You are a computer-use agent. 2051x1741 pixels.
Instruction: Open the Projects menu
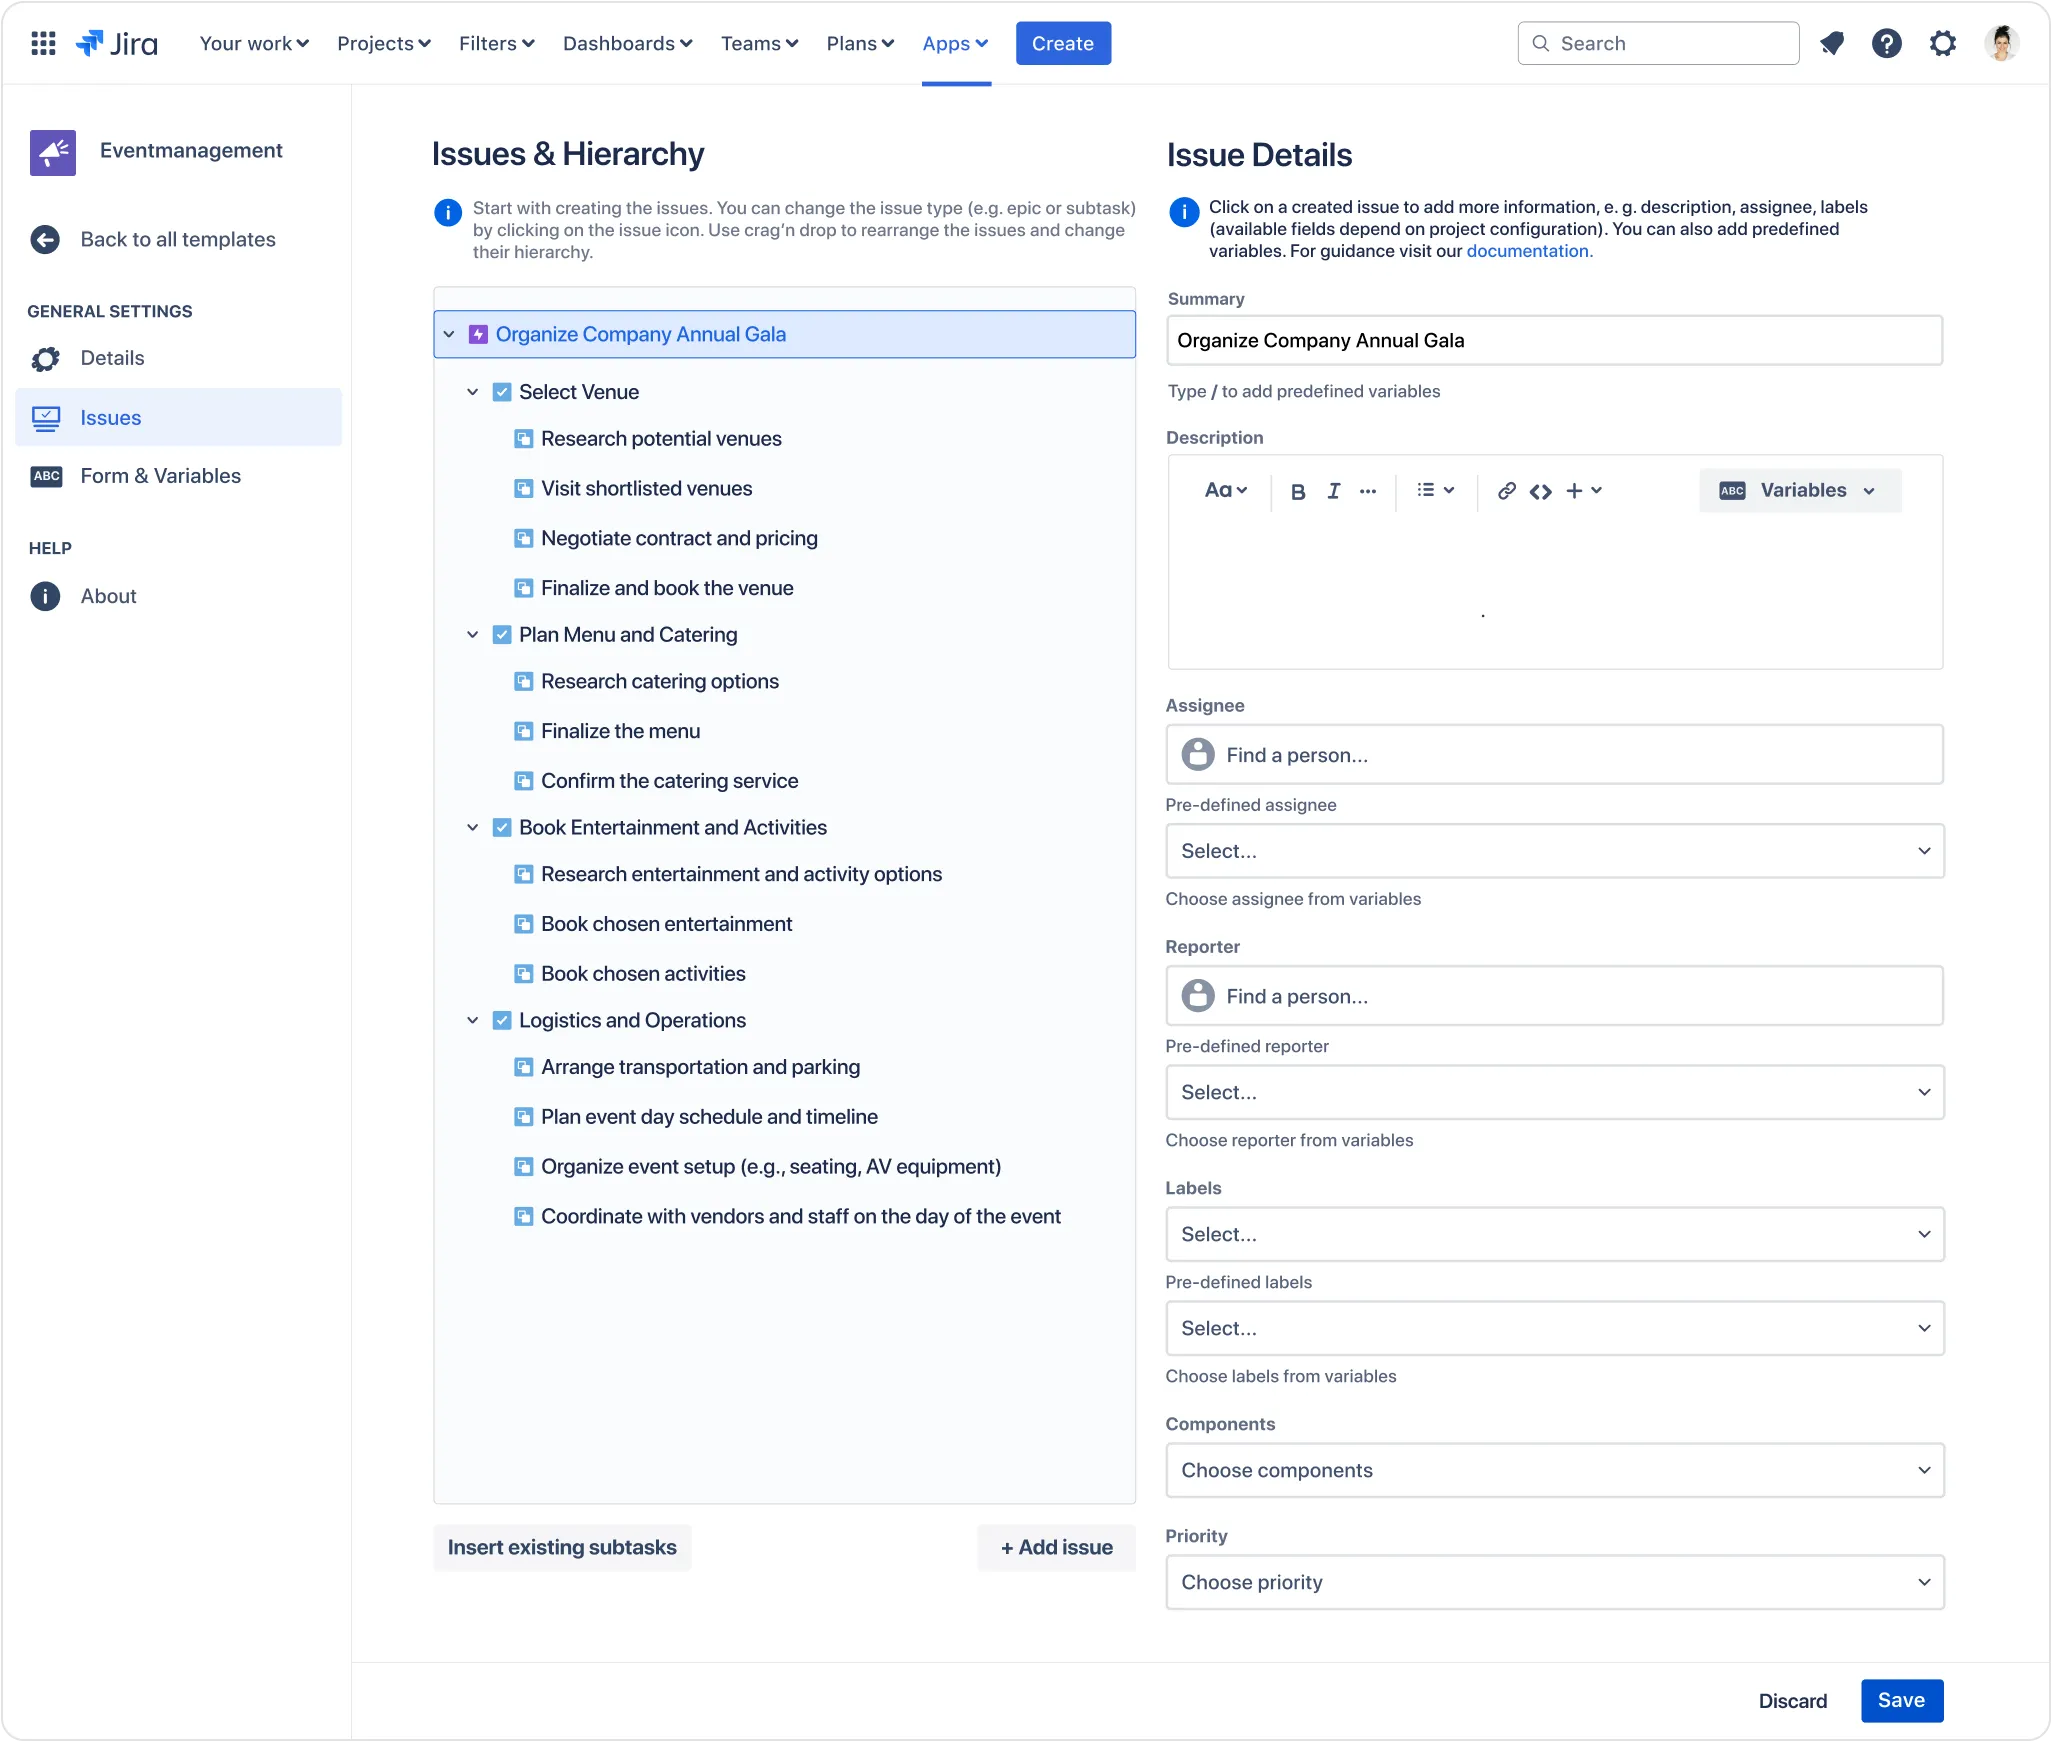(384, 43)
